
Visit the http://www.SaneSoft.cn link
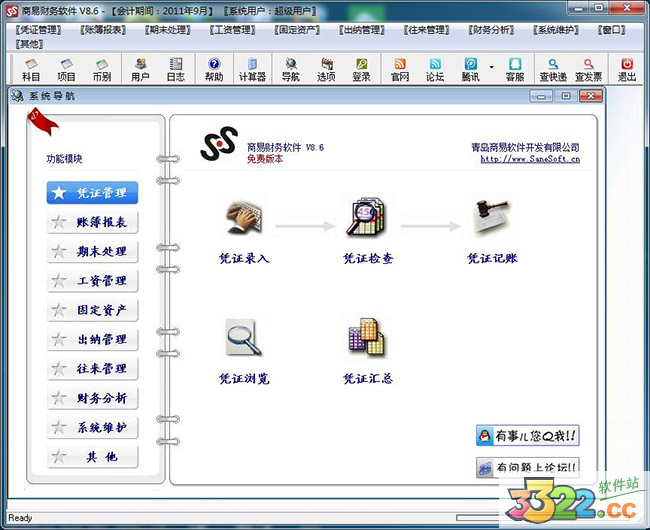click(x=530, y=159)
